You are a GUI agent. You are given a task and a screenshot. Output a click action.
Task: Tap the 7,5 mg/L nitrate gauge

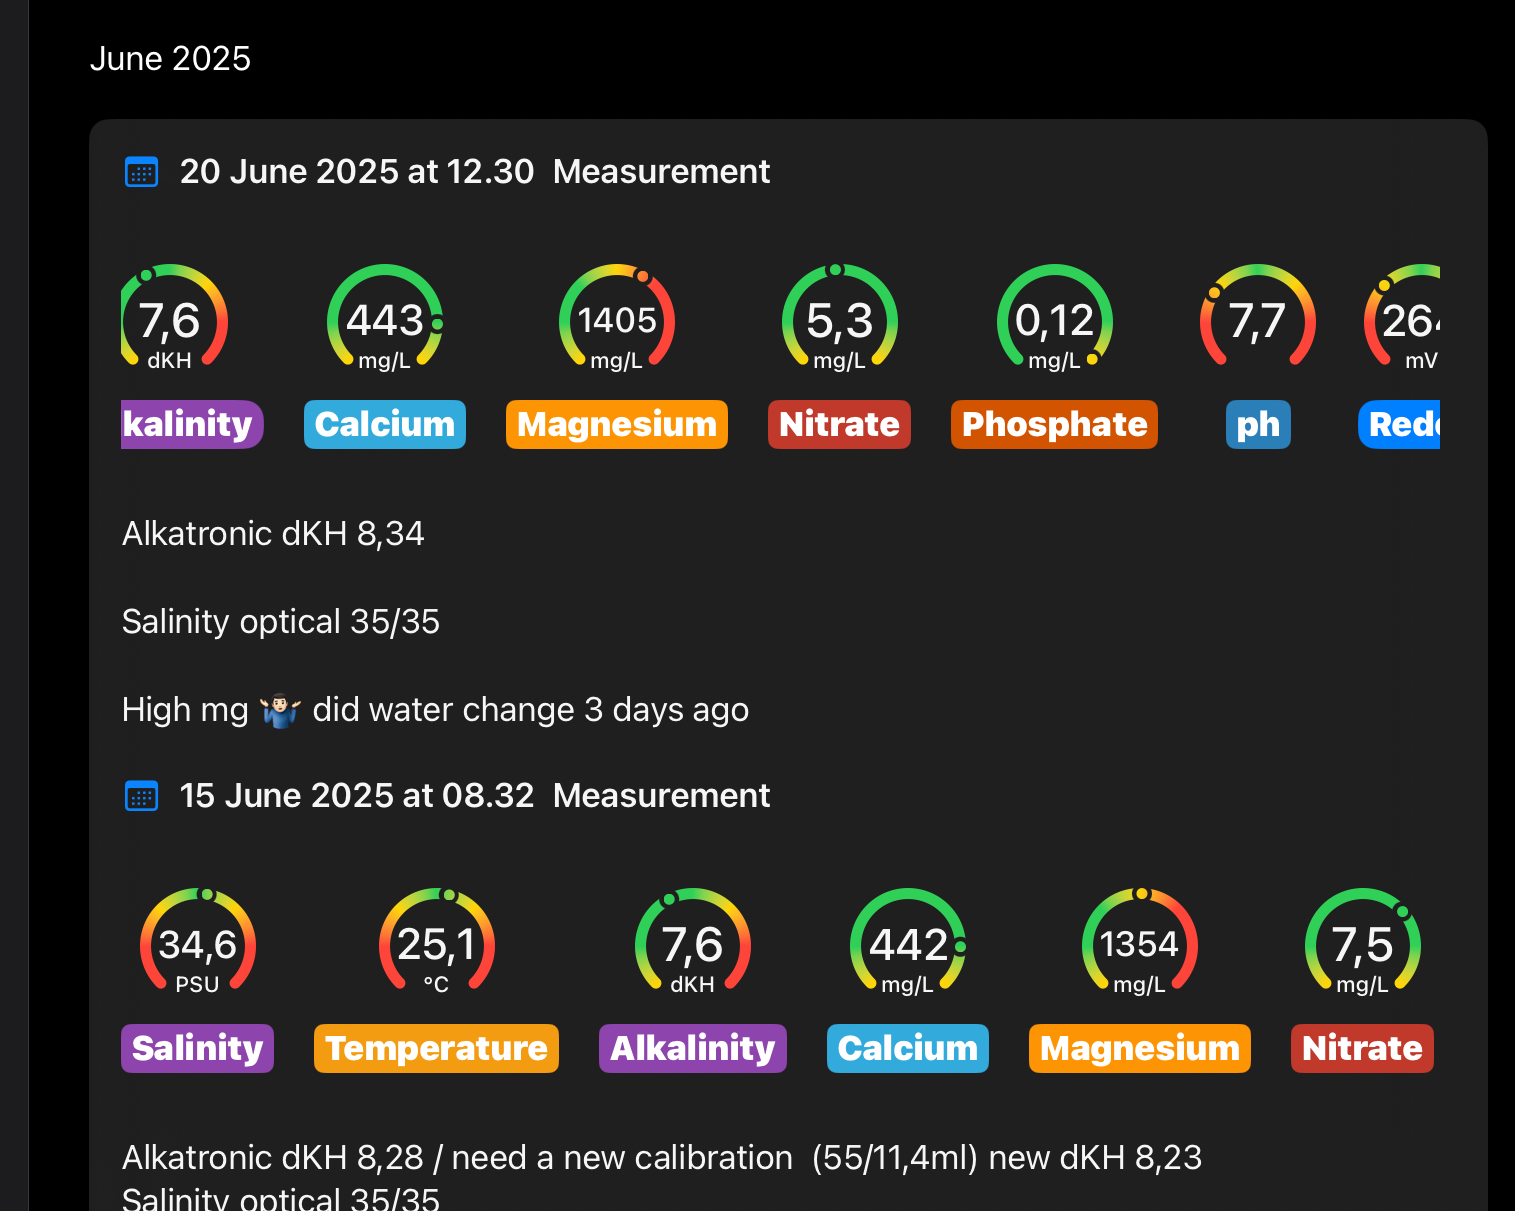coord(1362,945)
